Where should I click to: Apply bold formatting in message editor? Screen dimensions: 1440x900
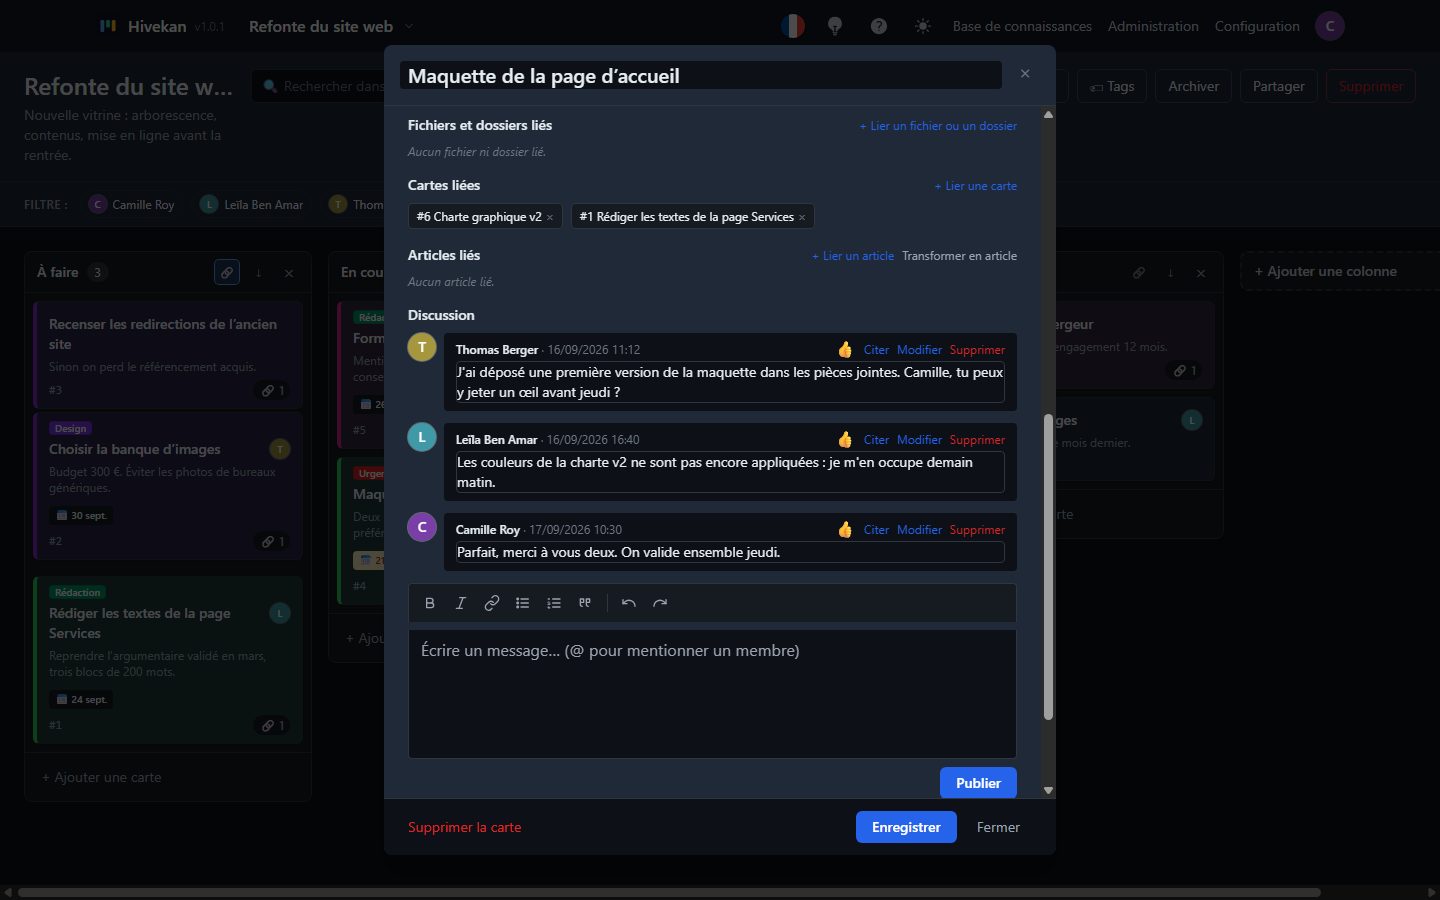[x=430, y=603]
